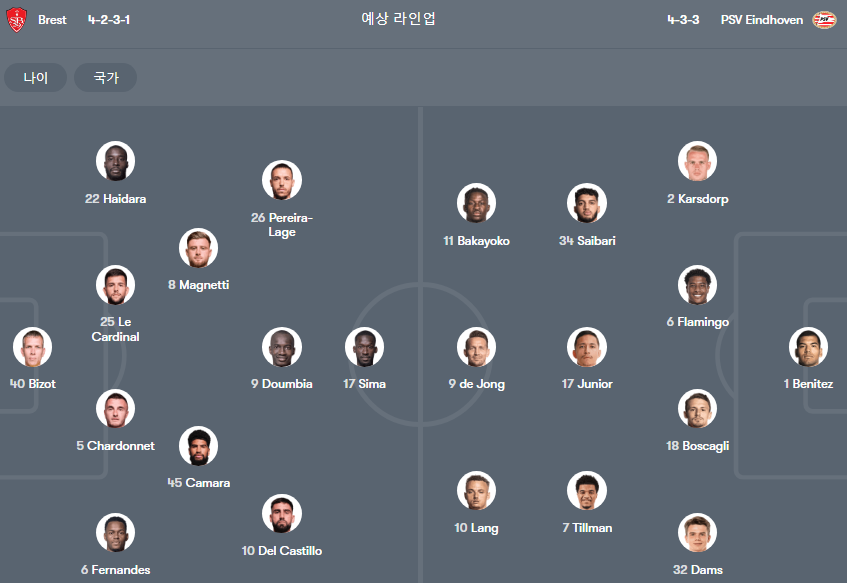Click the PSV Eindhoven club logo
Screen dimensions: 847x583
(x=824, y=20)
